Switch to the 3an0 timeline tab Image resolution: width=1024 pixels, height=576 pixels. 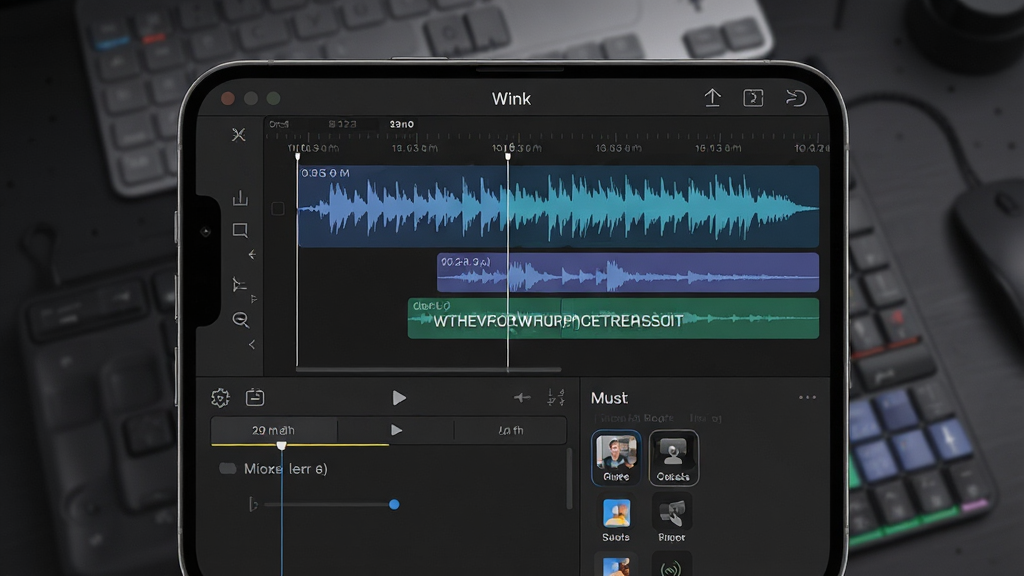(x=402, y=124)
